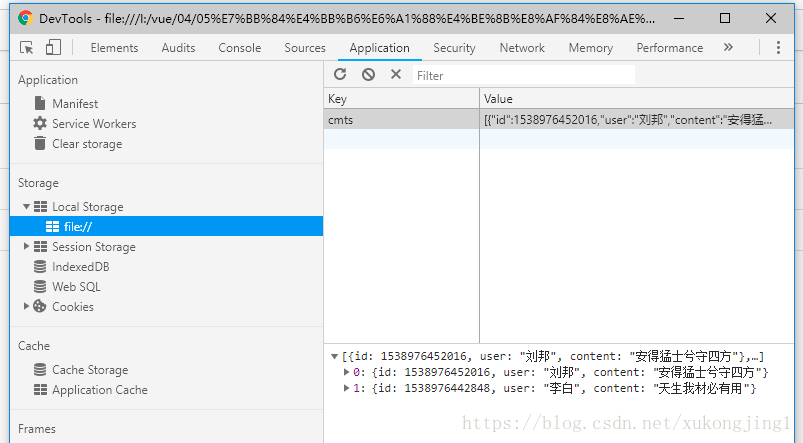Open Application Cache in the sidebar
Image resolution: width=803 pixels, height=443 pixels.
click(100, 390)
